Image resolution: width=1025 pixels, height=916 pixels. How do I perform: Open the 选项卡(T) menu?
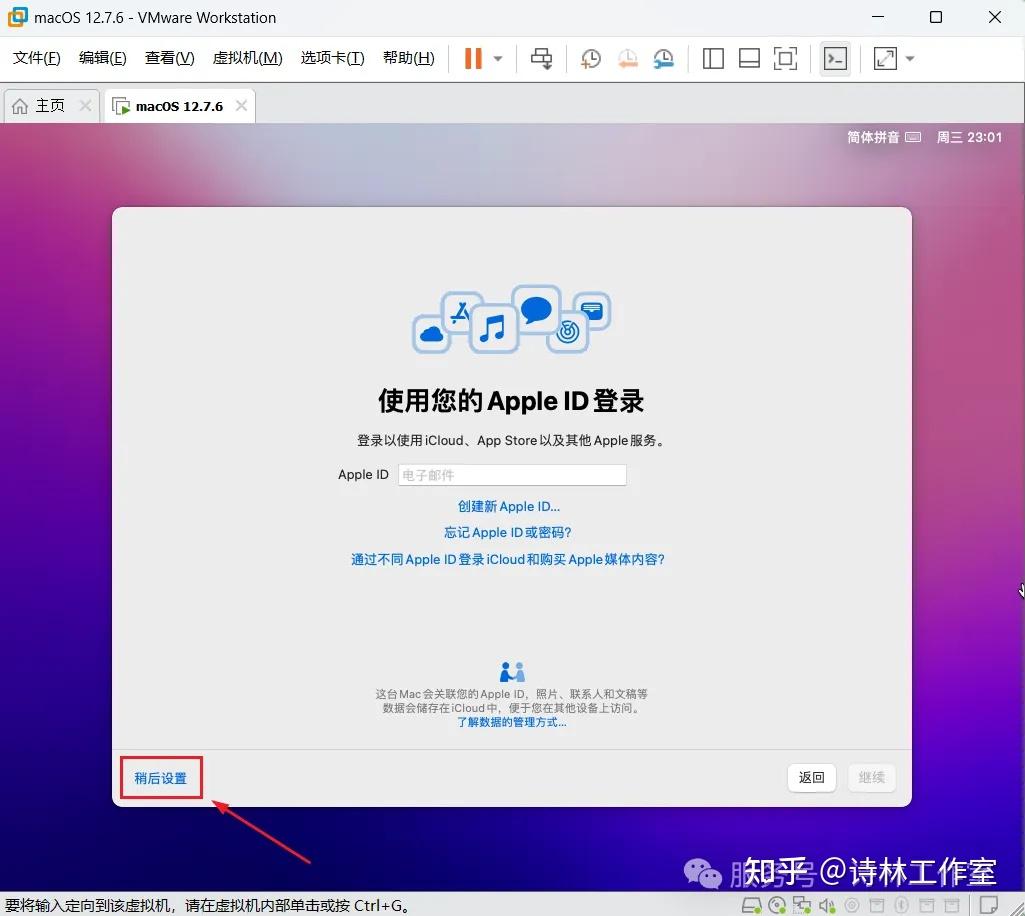pos(333,58)
